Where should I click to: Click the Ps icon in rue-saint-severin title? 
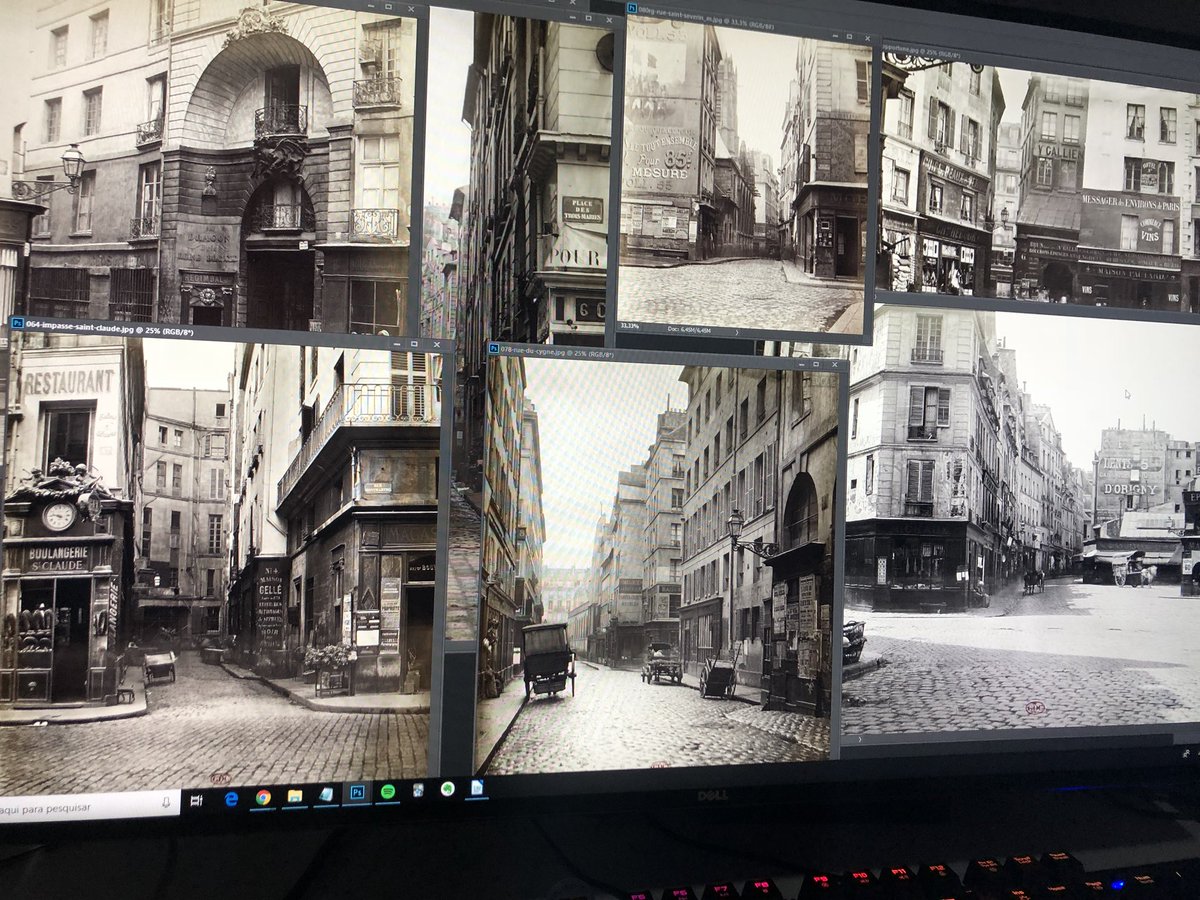[631, 8]
